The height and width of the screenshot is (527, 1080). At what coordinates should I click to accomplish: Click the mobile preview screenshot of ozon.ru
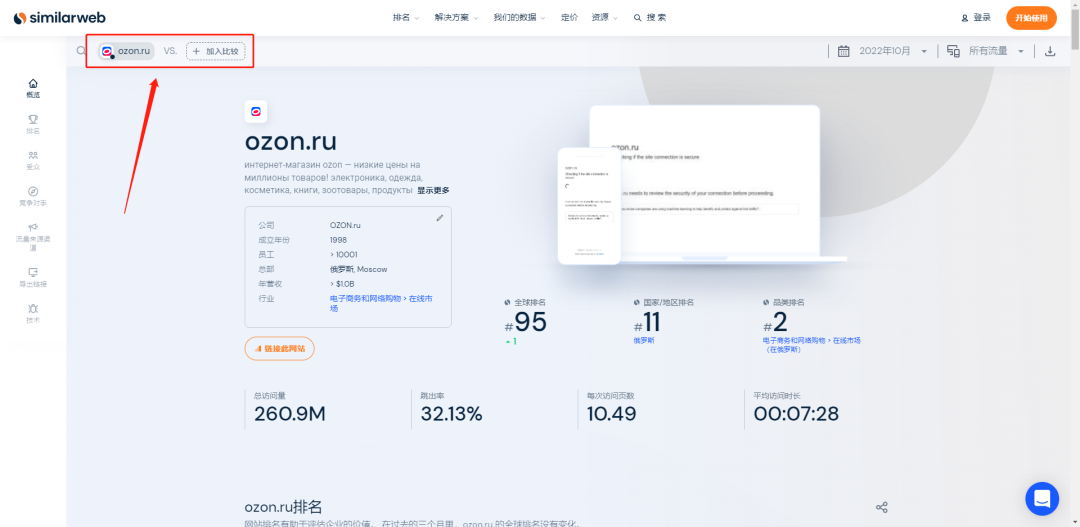589,206
